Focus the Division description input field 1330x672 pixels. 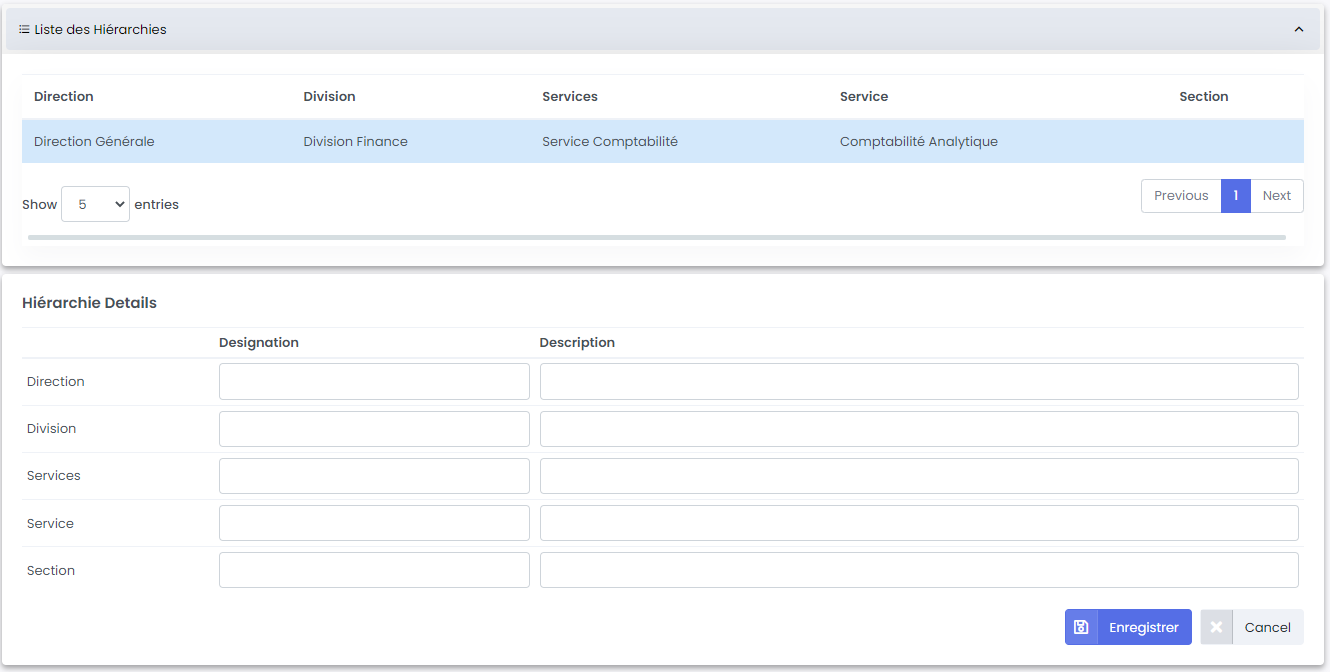point(918,429)
